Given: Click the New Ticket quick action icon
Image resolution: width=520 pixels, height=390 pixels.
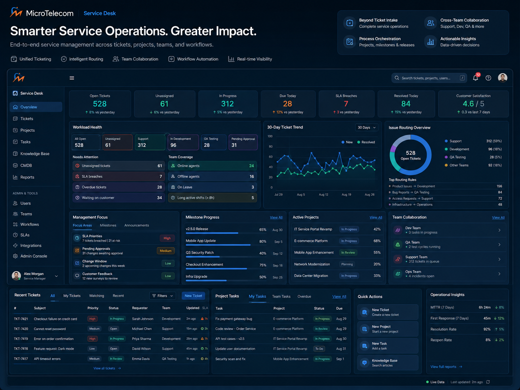Looking at the screenshot, I should (365, 312).
